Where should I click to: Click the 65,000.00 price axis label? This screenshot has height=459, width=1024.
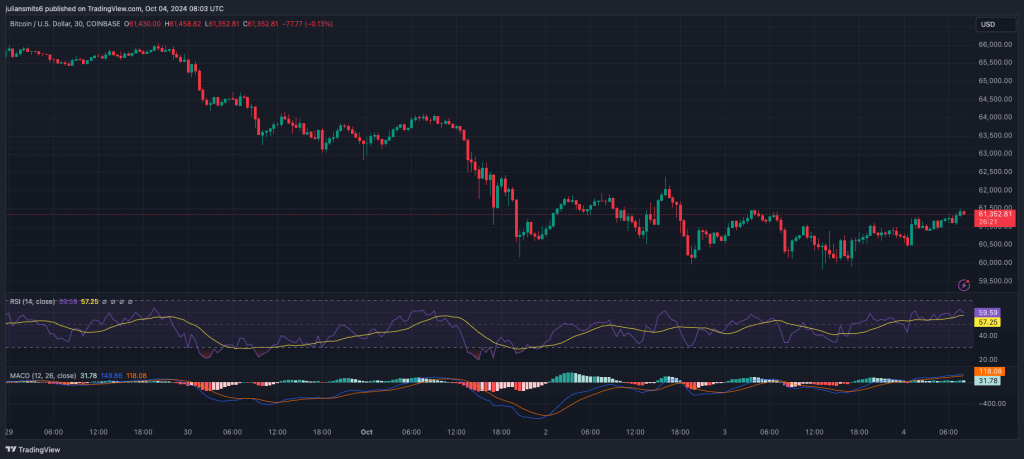coord(995,81)
